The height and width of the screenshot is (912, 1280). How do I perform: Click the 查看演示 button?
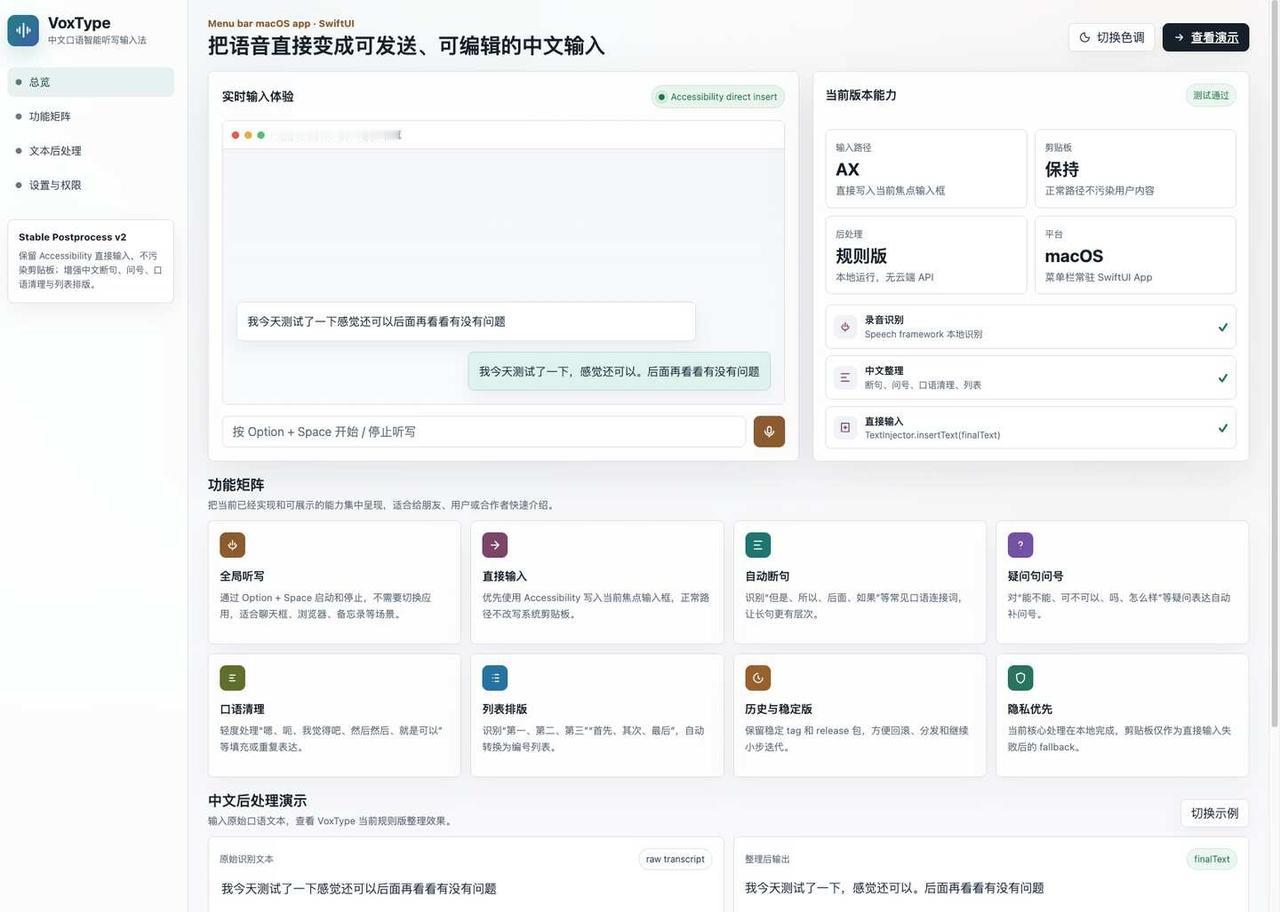[x=1205, y=37]
